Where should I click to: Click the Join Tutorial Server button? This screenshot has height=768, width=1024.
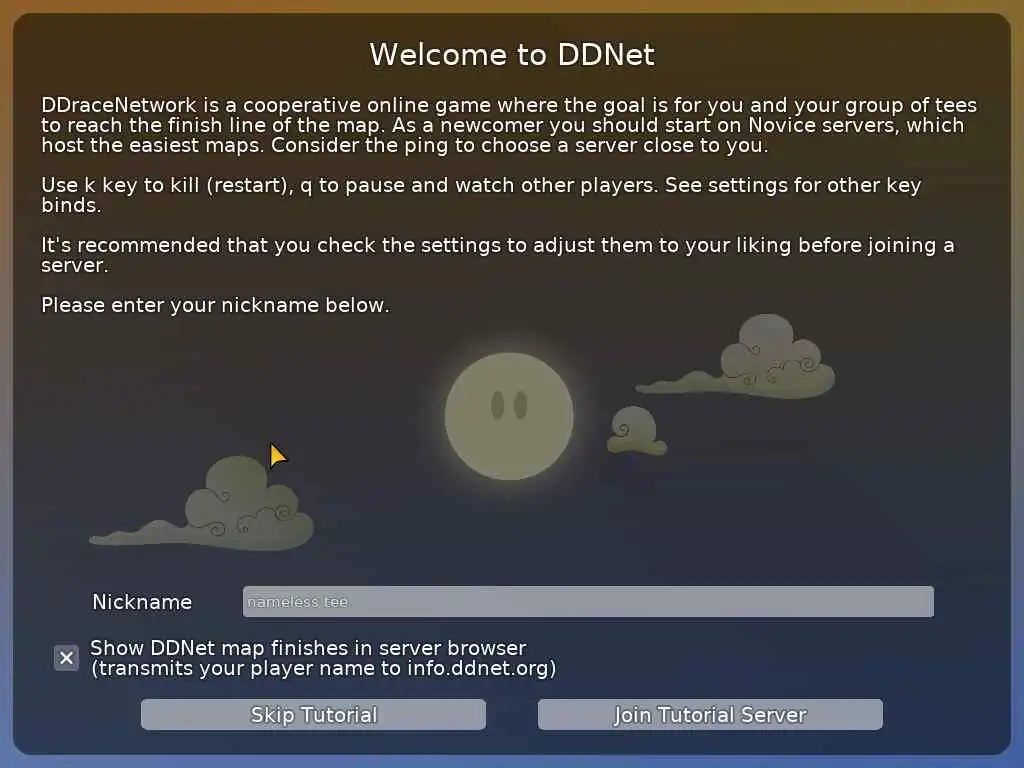pos(710,714)
